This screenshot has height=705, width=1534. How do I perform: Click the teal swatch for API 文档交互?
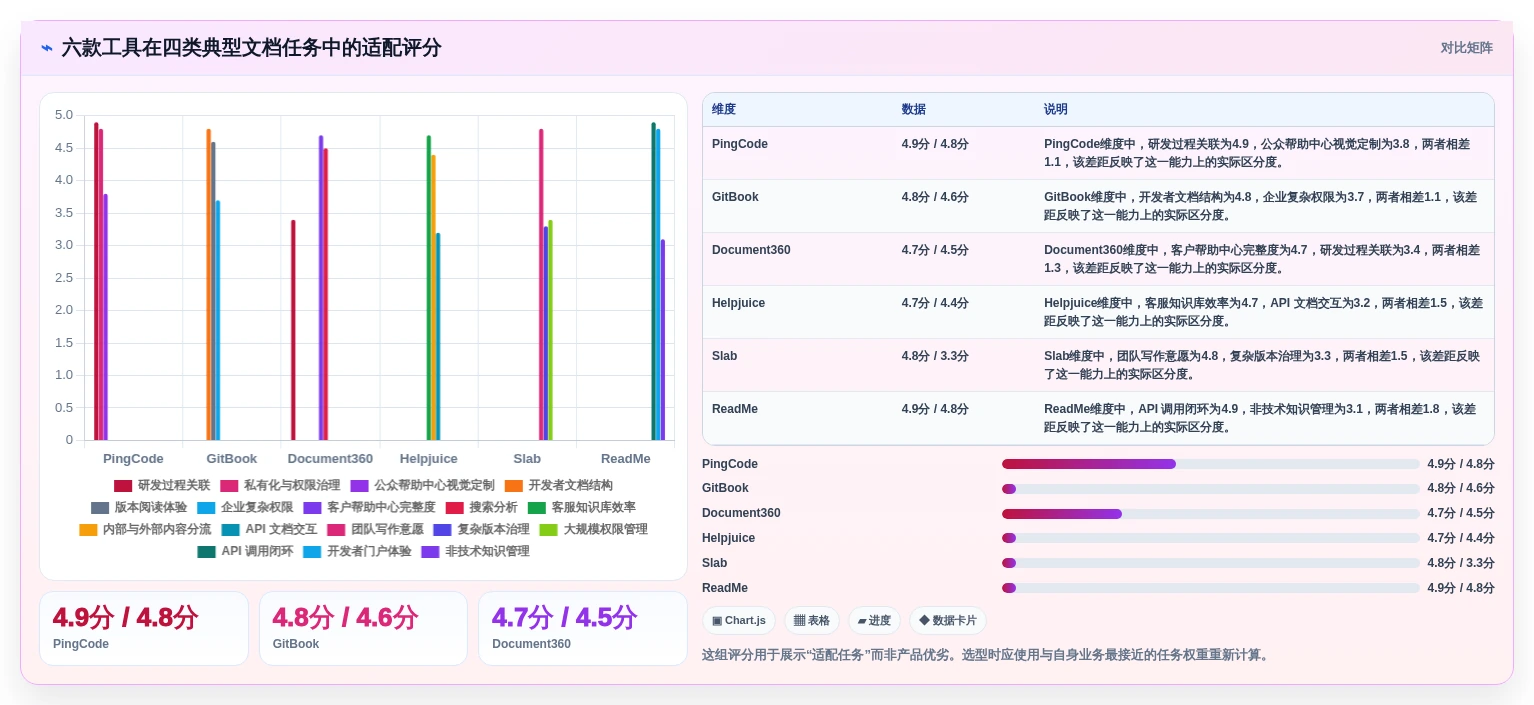coord(231,529)
